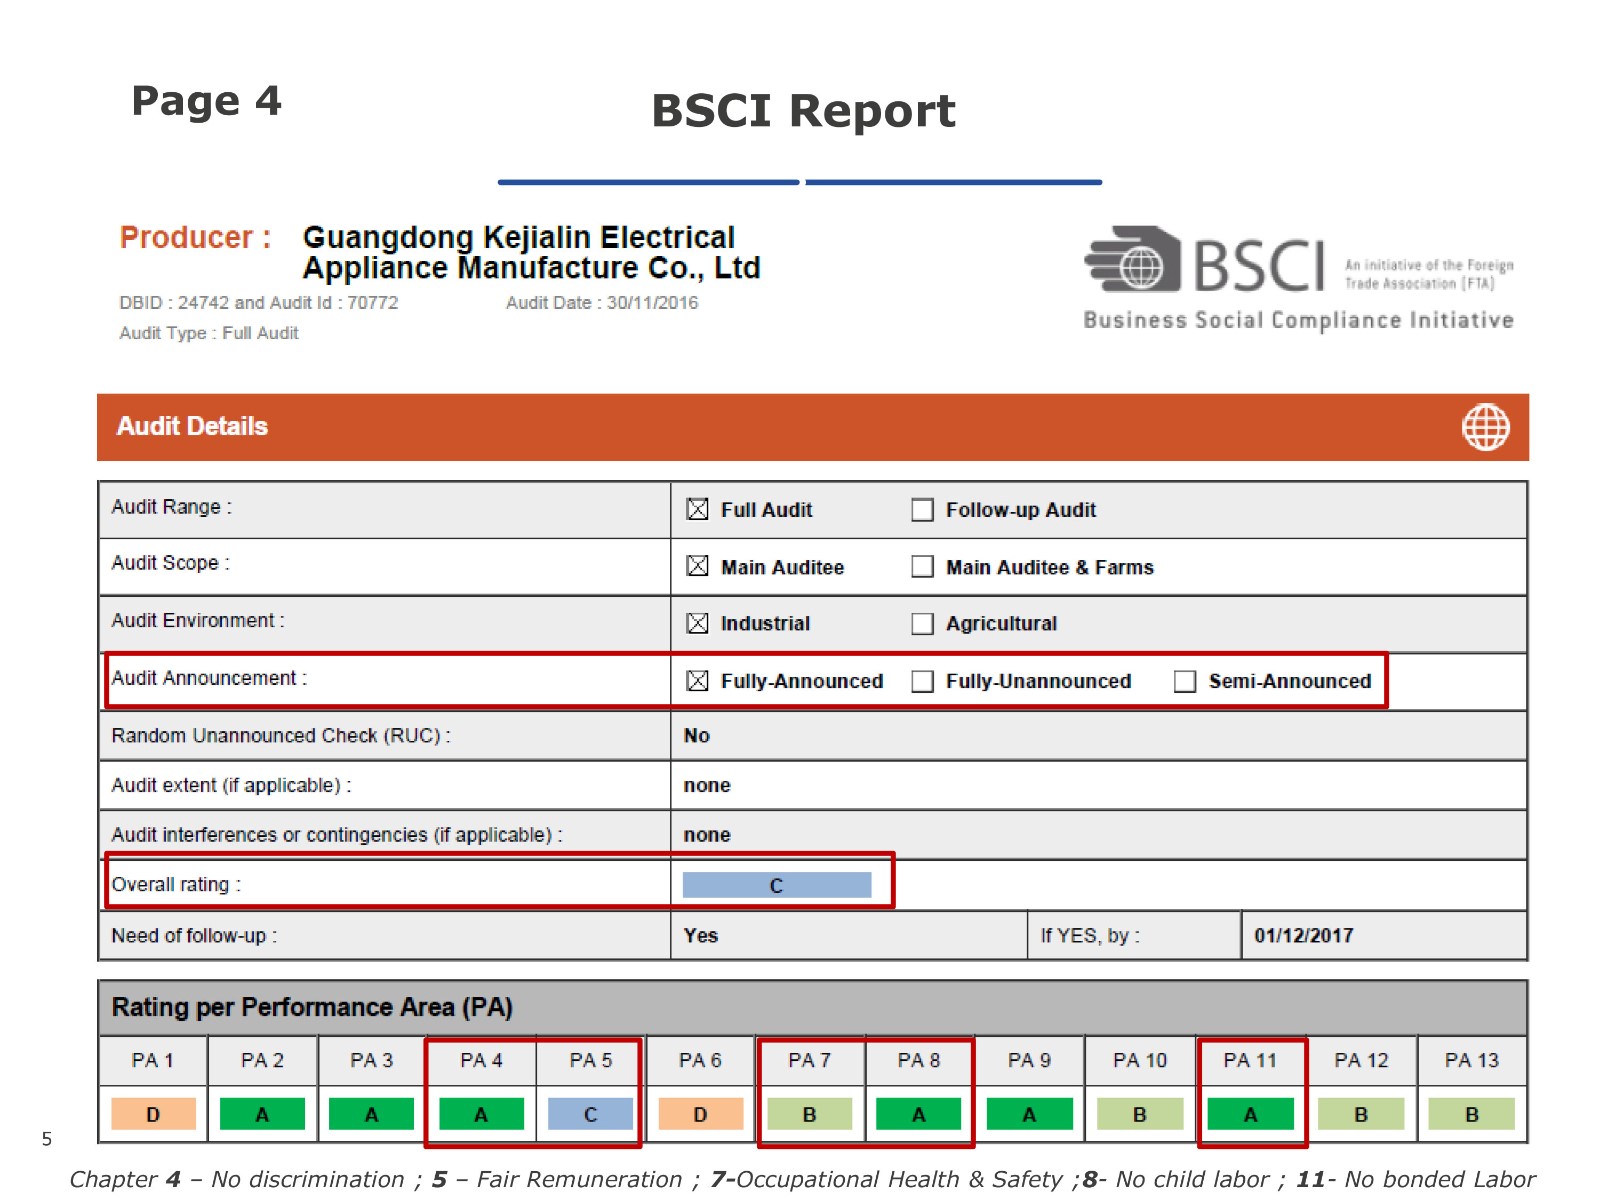Check the Fully-Unannounced box

pyautogui.click(x=922, y=681)
